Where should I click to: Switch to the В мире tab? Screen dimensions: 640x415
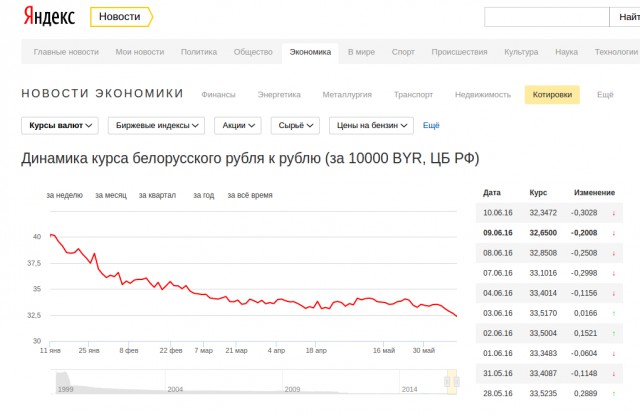[361, 52]
